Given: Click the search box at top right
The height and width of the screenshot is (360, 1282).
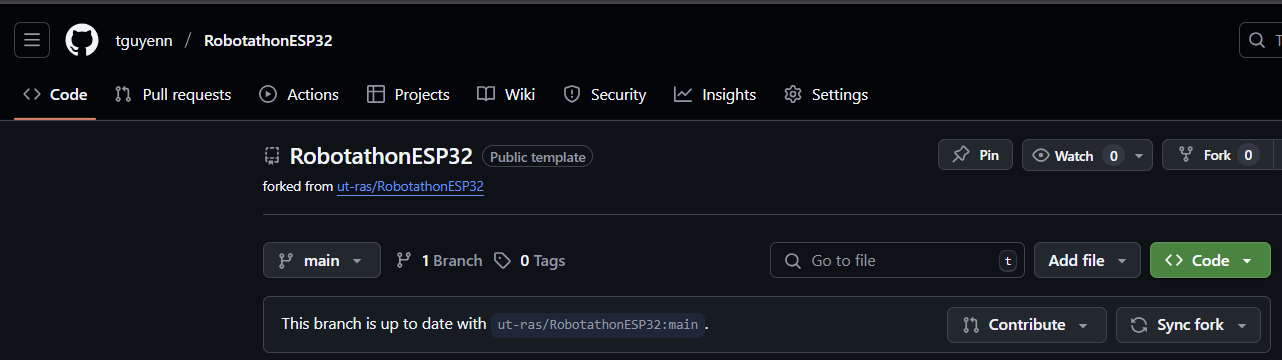Looking at the screenshot, I should pos(1260,41).
